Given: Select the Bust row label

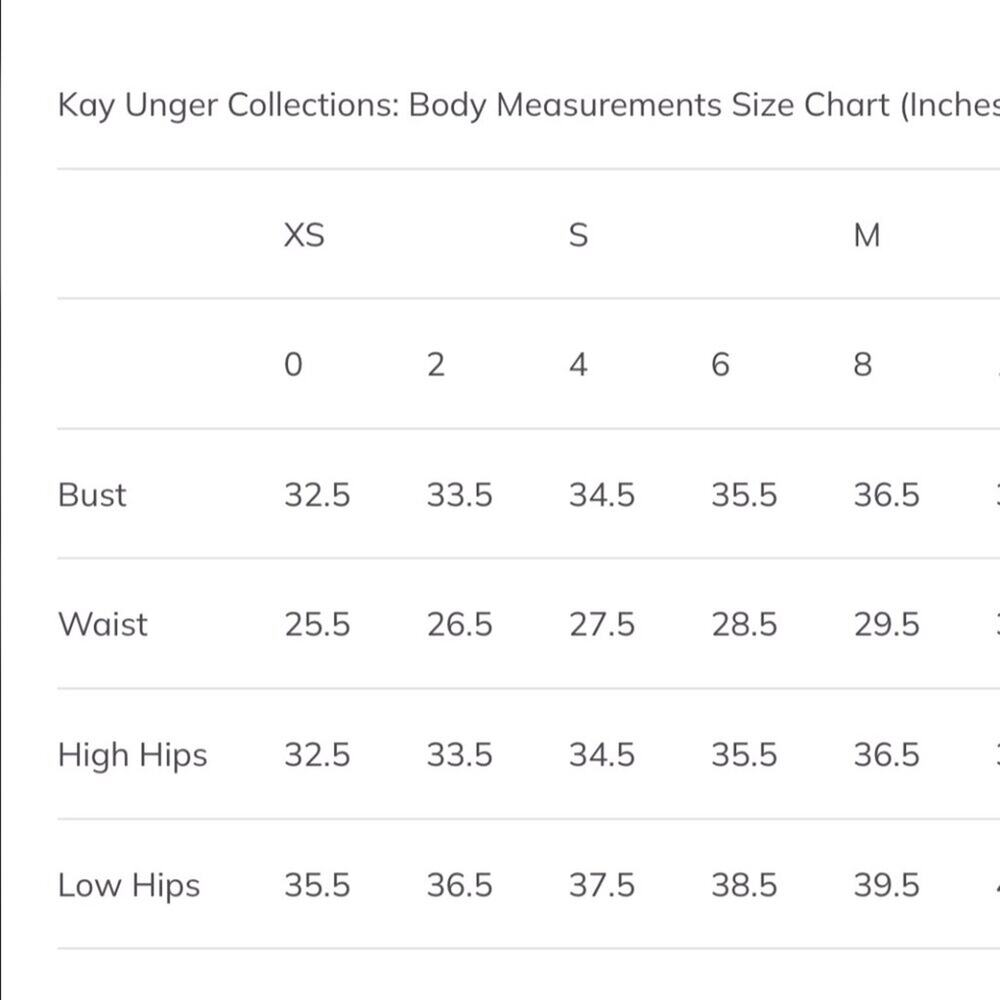Looking at the screenshot, I should [x=92, y=495].
